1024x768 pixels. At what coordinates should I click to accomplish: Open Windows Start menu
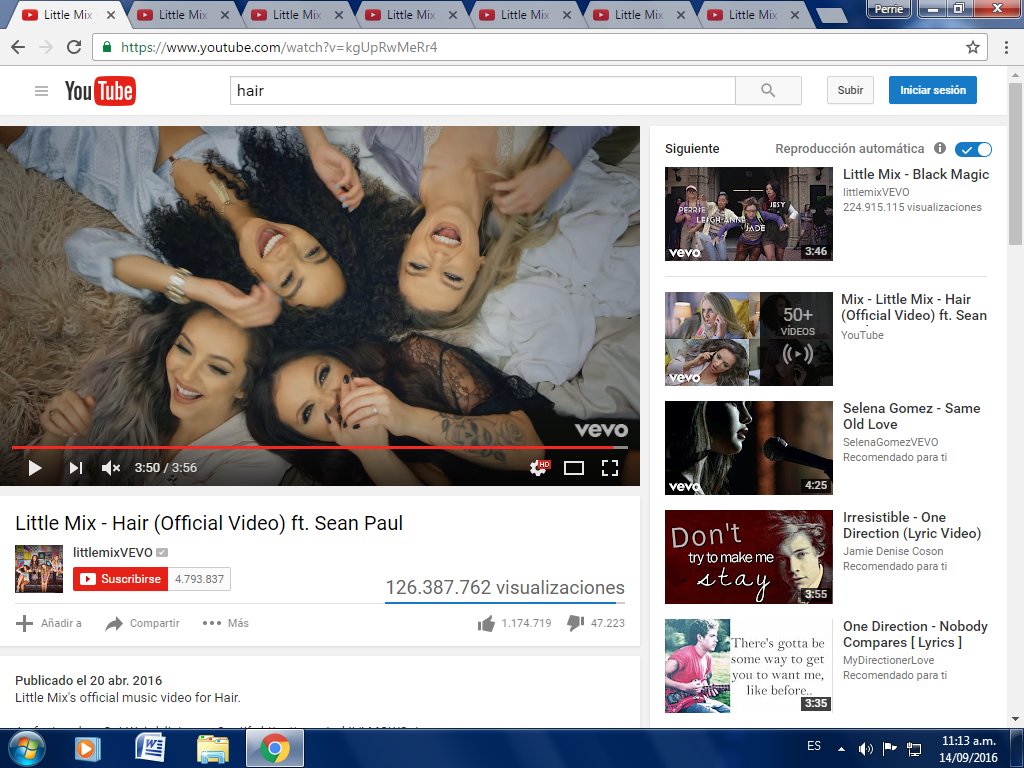click(25, 748)
